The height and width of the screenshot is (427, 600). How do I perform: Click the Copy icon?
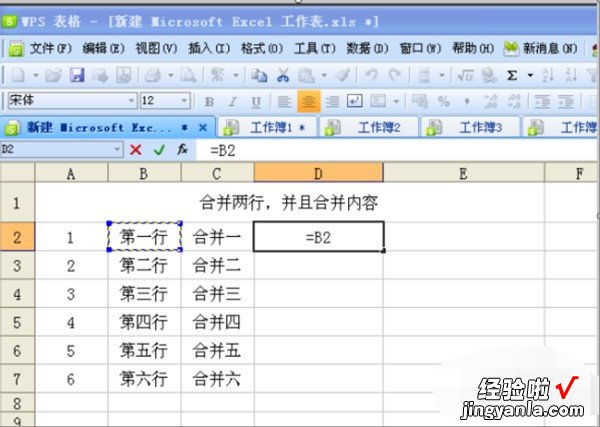(259, 75)
